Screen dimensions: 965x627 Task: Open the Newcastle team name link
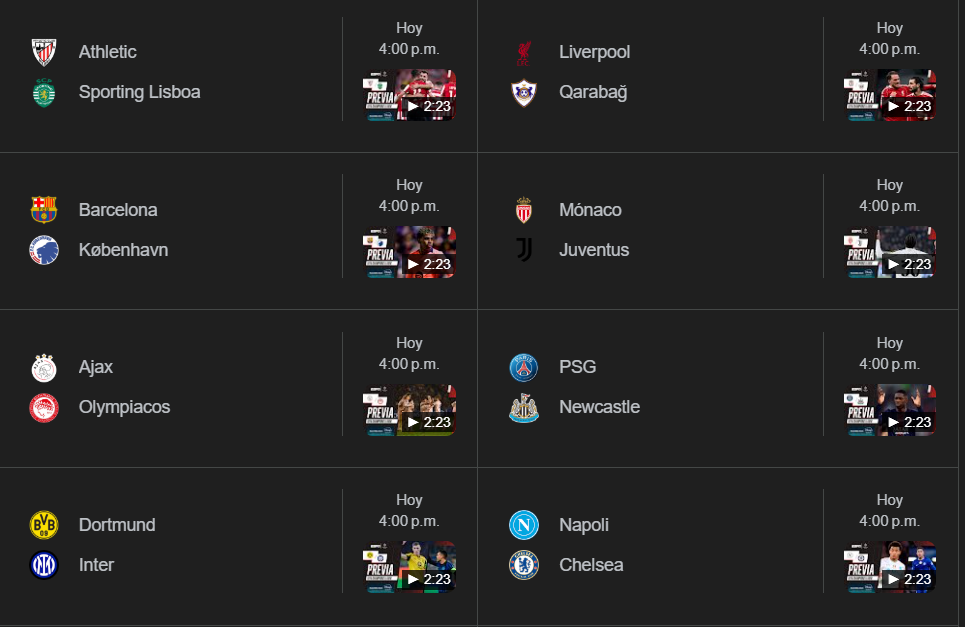[x=599, y=407]
